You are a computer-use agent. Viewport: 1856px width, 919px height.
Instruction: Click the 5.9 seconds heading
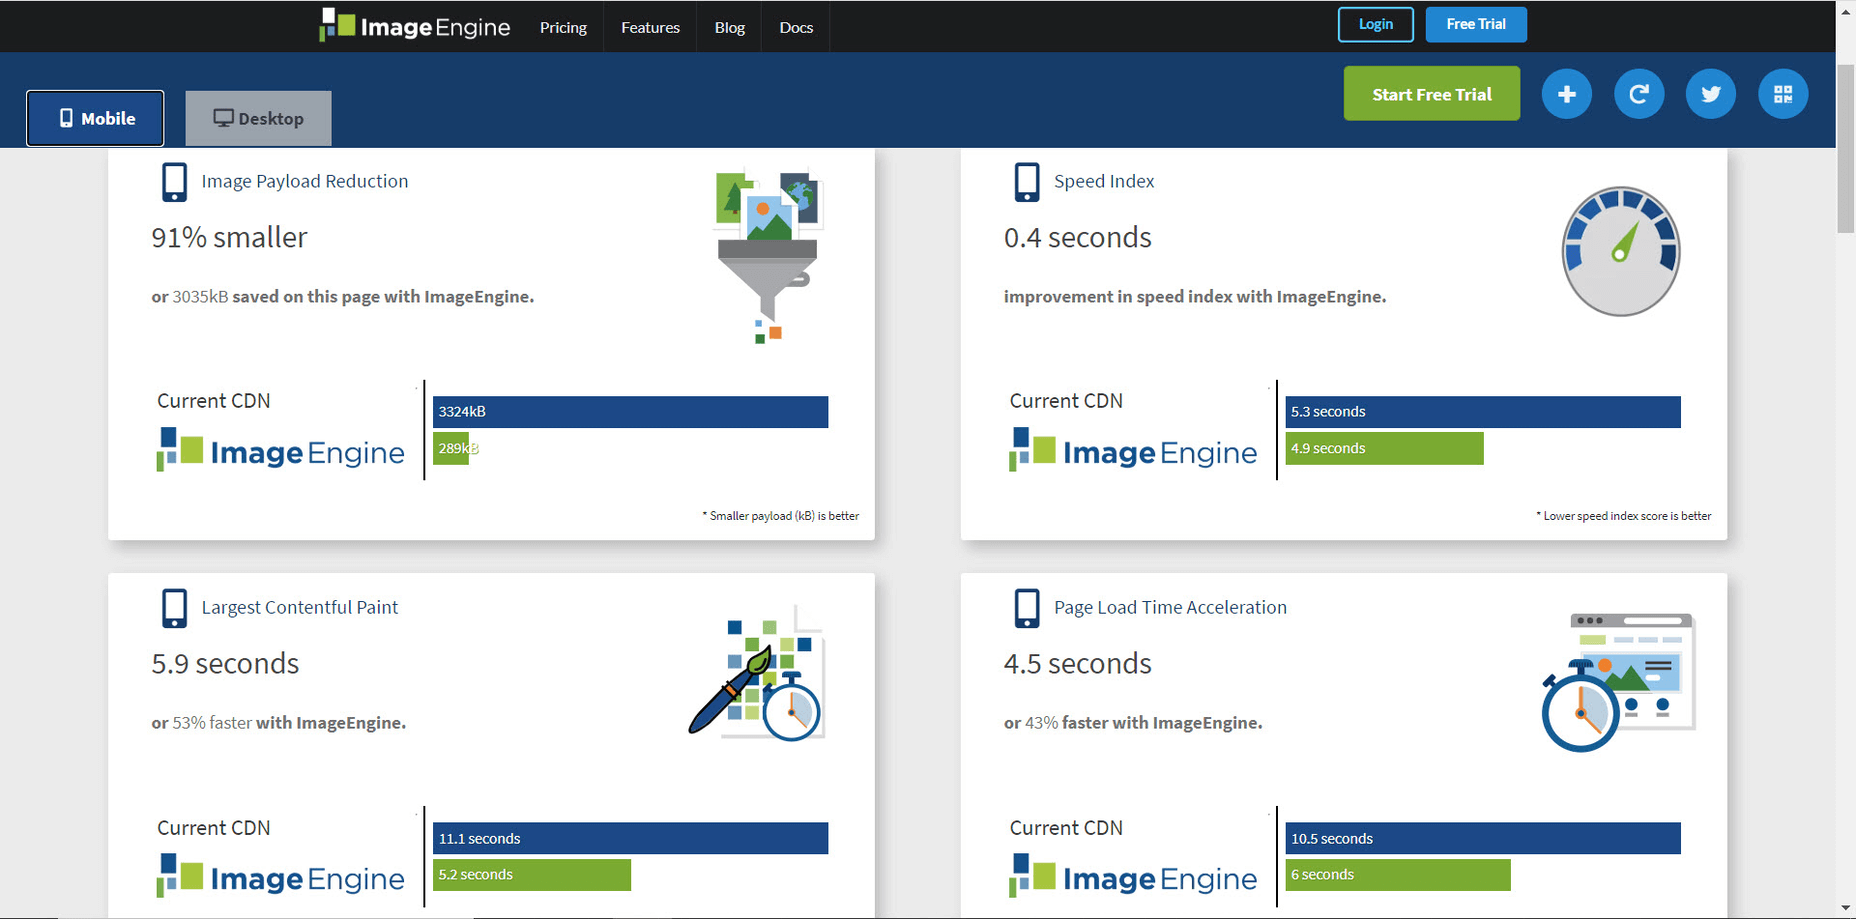coord(225,664)
